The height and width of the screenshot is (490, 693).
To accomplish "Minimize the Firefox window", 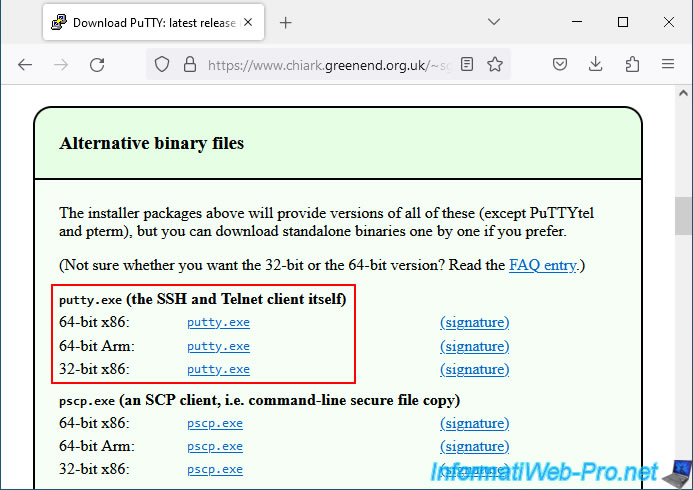I will [x=577, y=22].
